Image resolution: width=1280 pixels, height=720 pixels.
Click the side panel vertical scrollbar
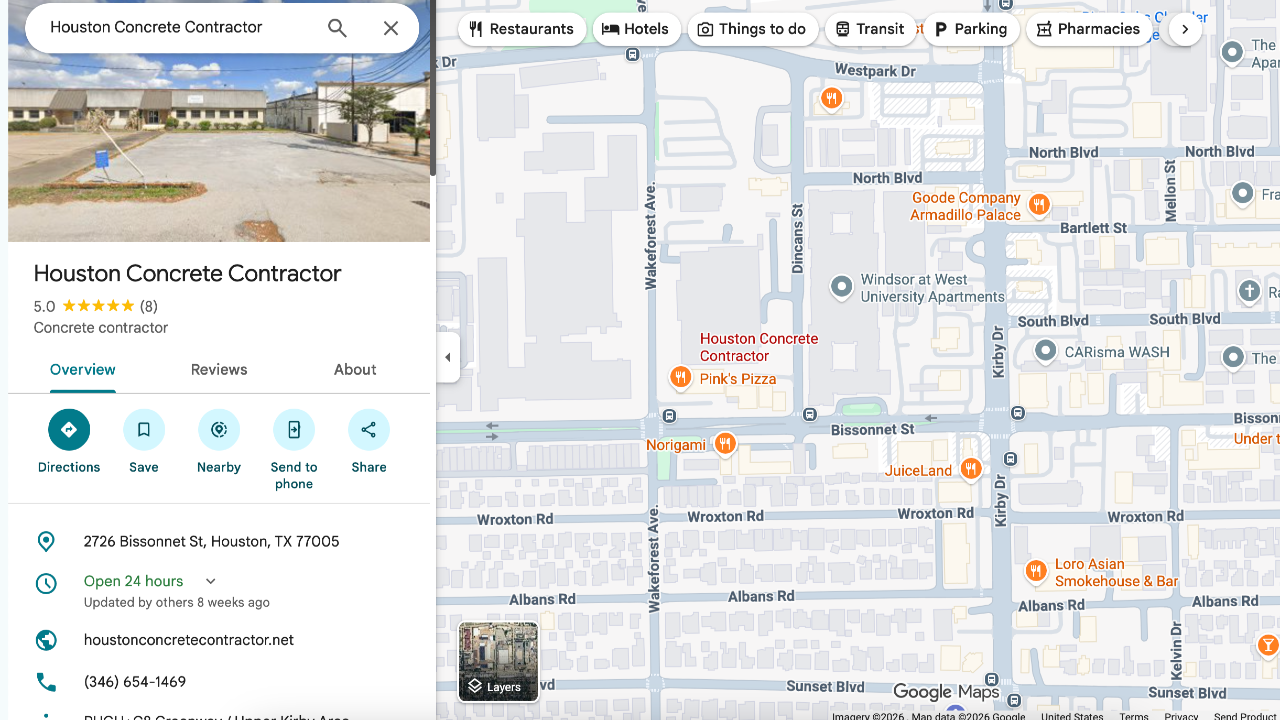[x=433, y=90]
